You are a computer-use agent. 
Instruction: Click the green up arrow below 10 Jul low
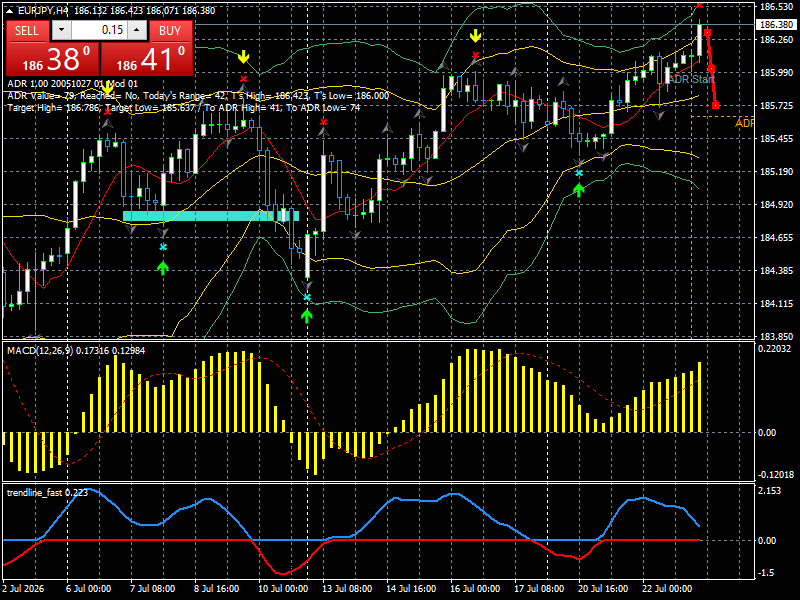click(306, 316)
